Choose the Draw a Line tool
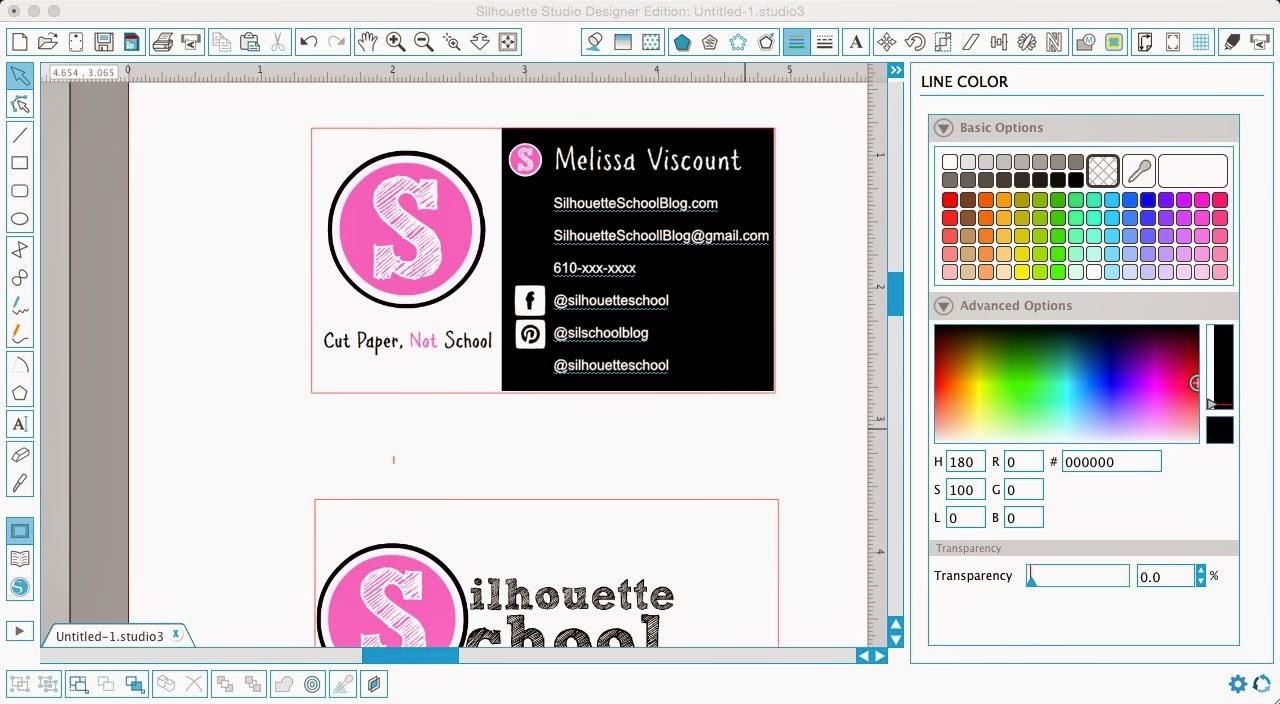The image size is (1280, 704). 20,134
